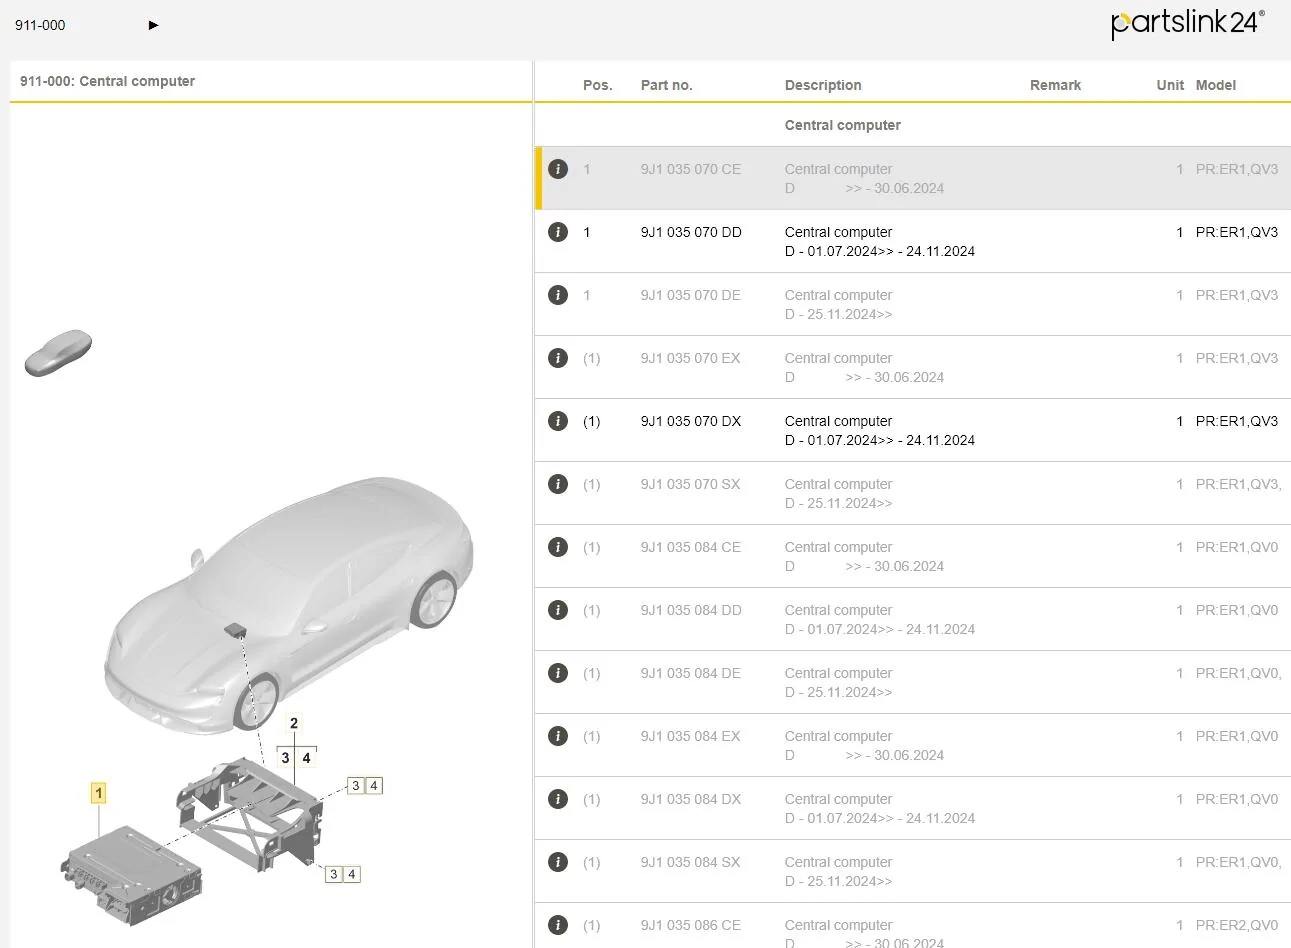Click the Remark column header
This screenshot has width=1291, height=948.
pos(1055,85)
